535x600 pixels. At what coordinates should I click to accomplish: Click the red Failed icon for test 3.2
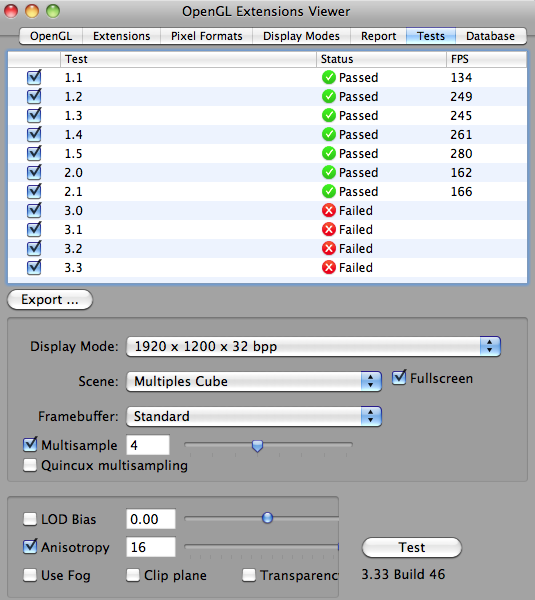pyautogui.click(x=329, y=248)
